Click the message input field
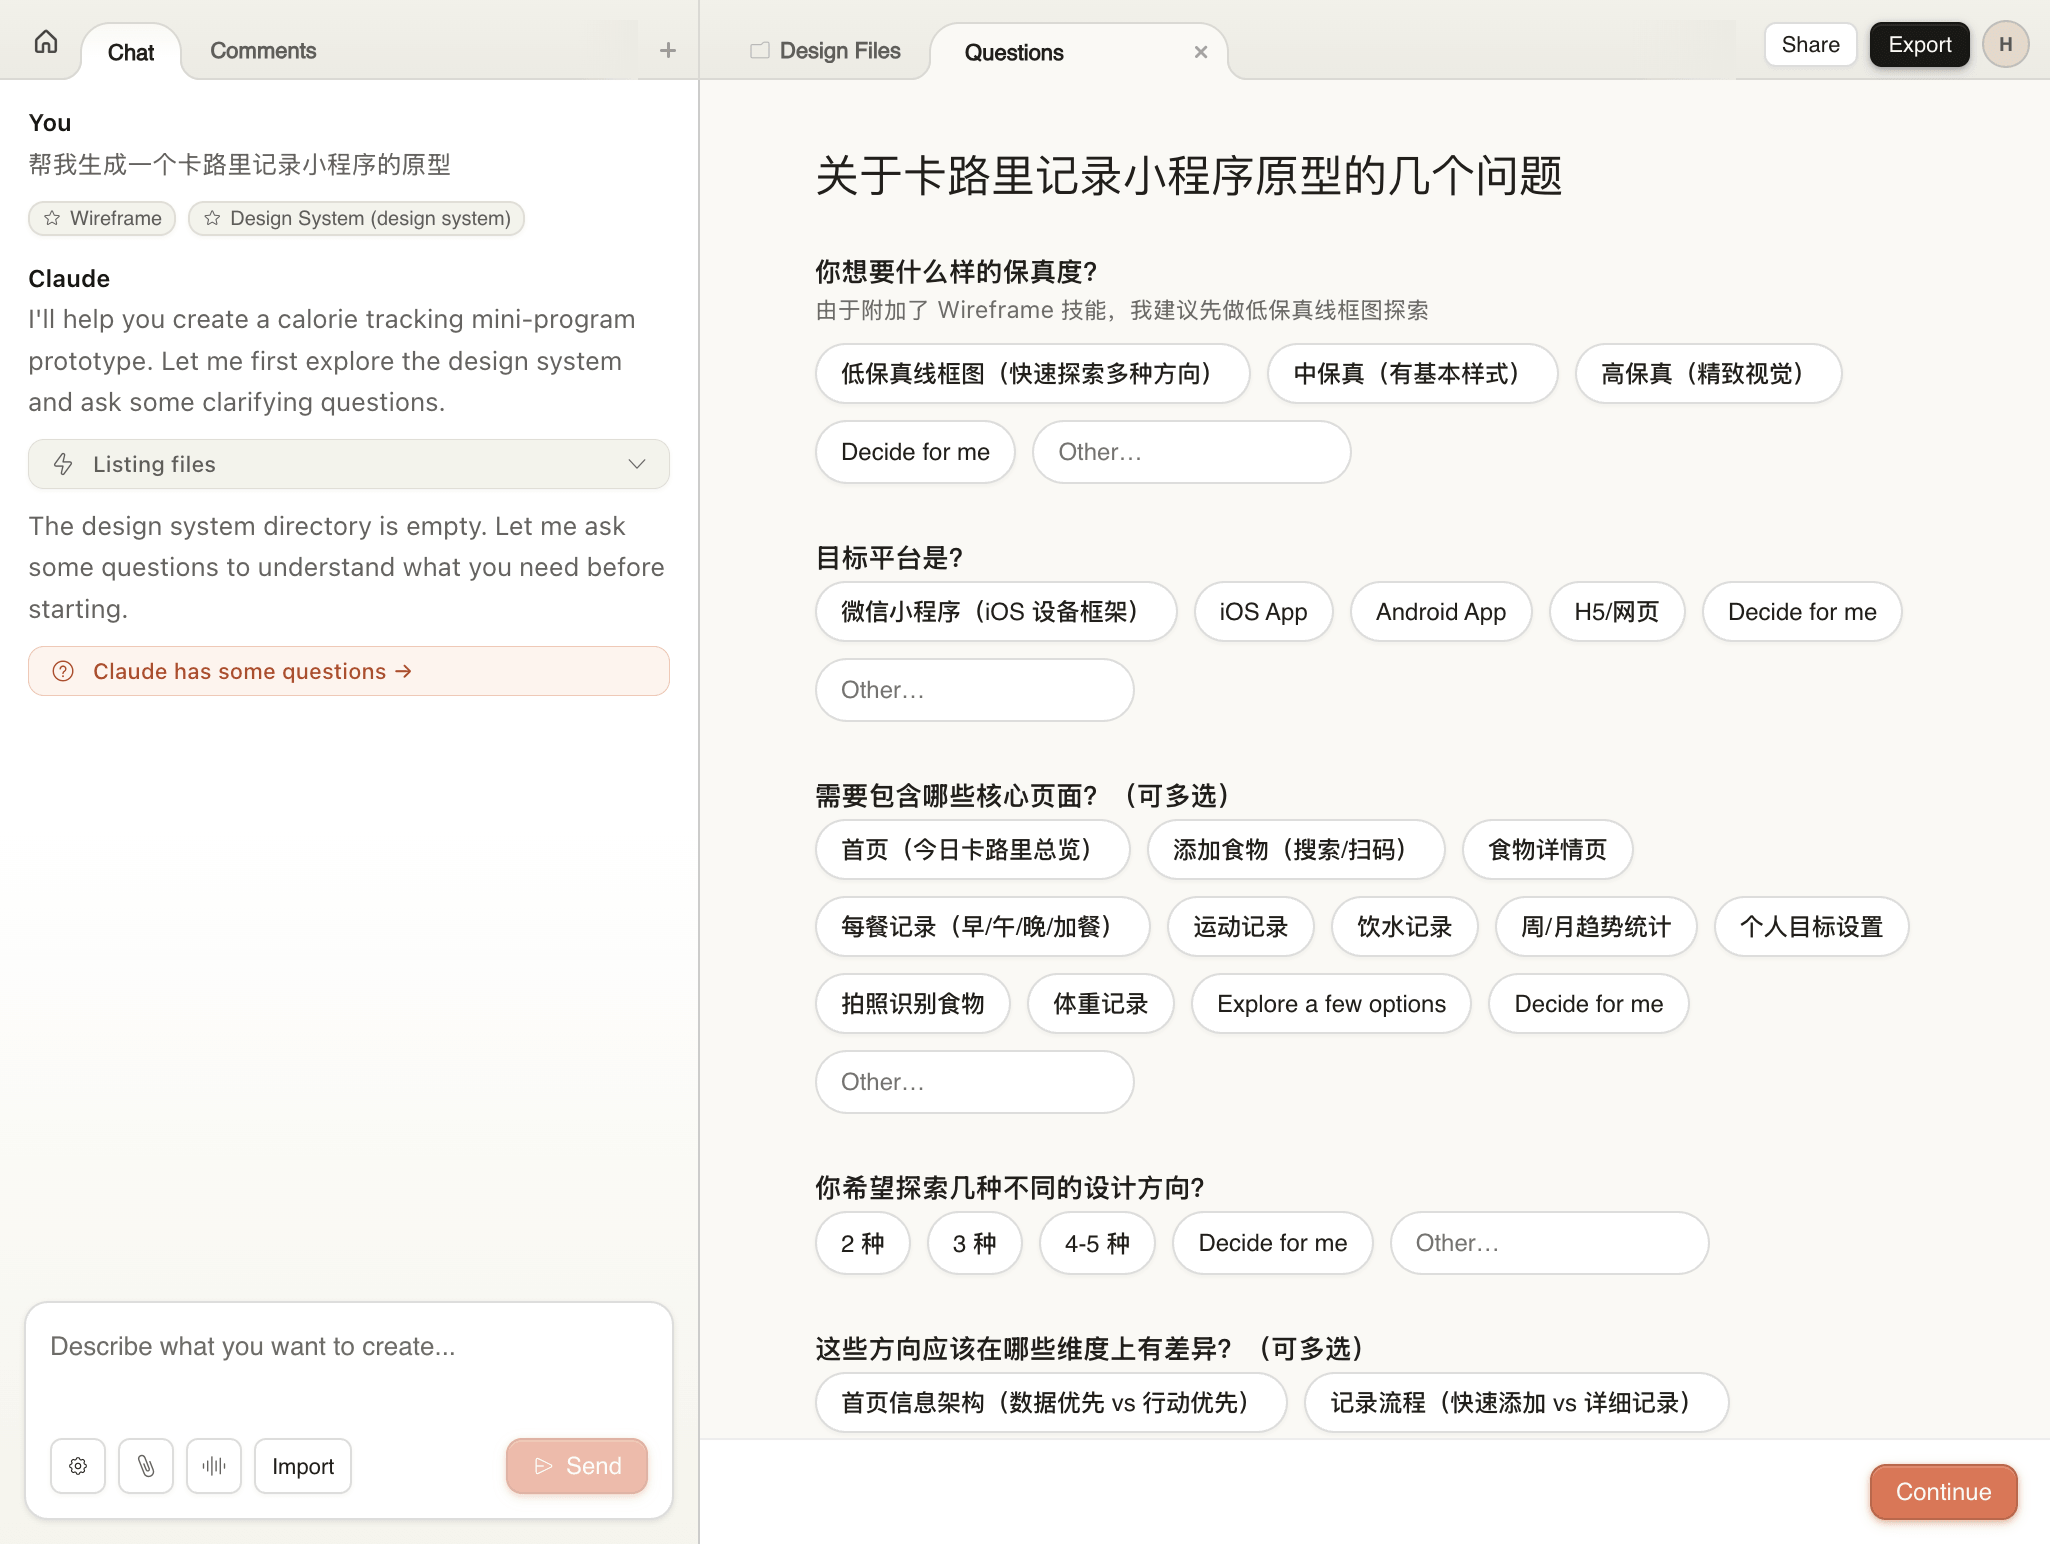This screenshot has width=2050, height=1544. click(x=348, y=1347)
